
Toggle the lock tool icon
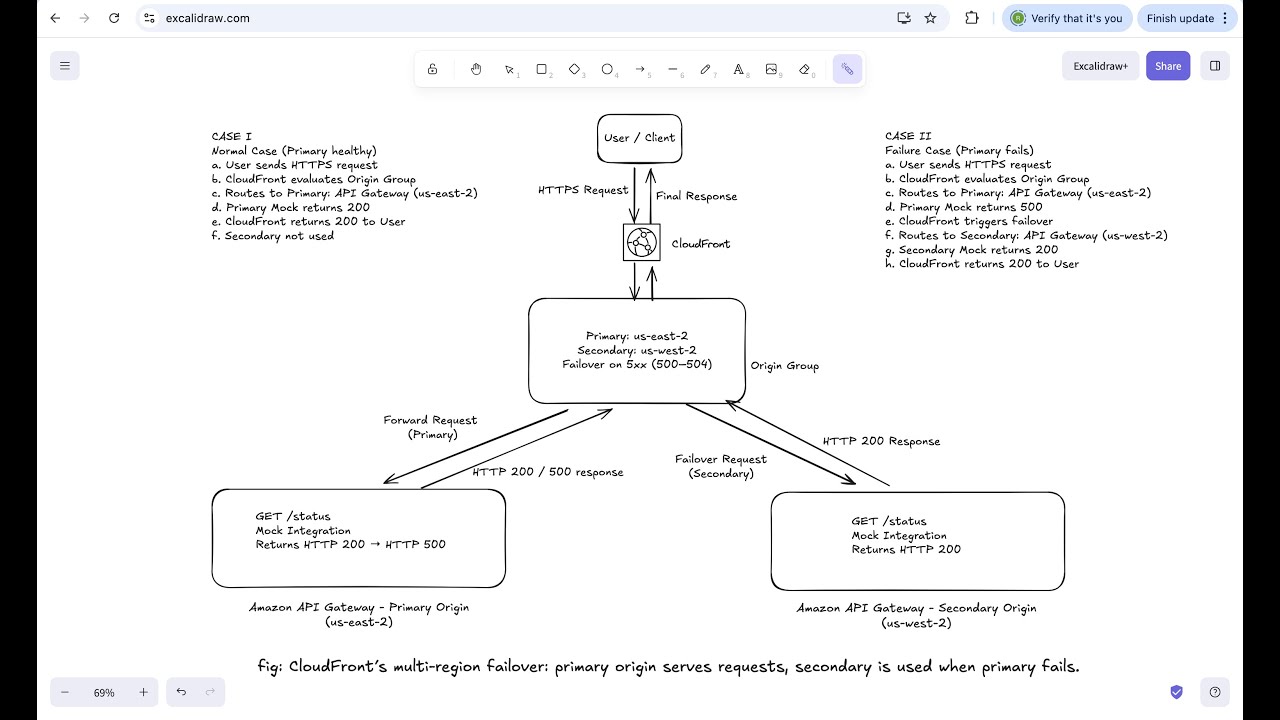point(432,69)
